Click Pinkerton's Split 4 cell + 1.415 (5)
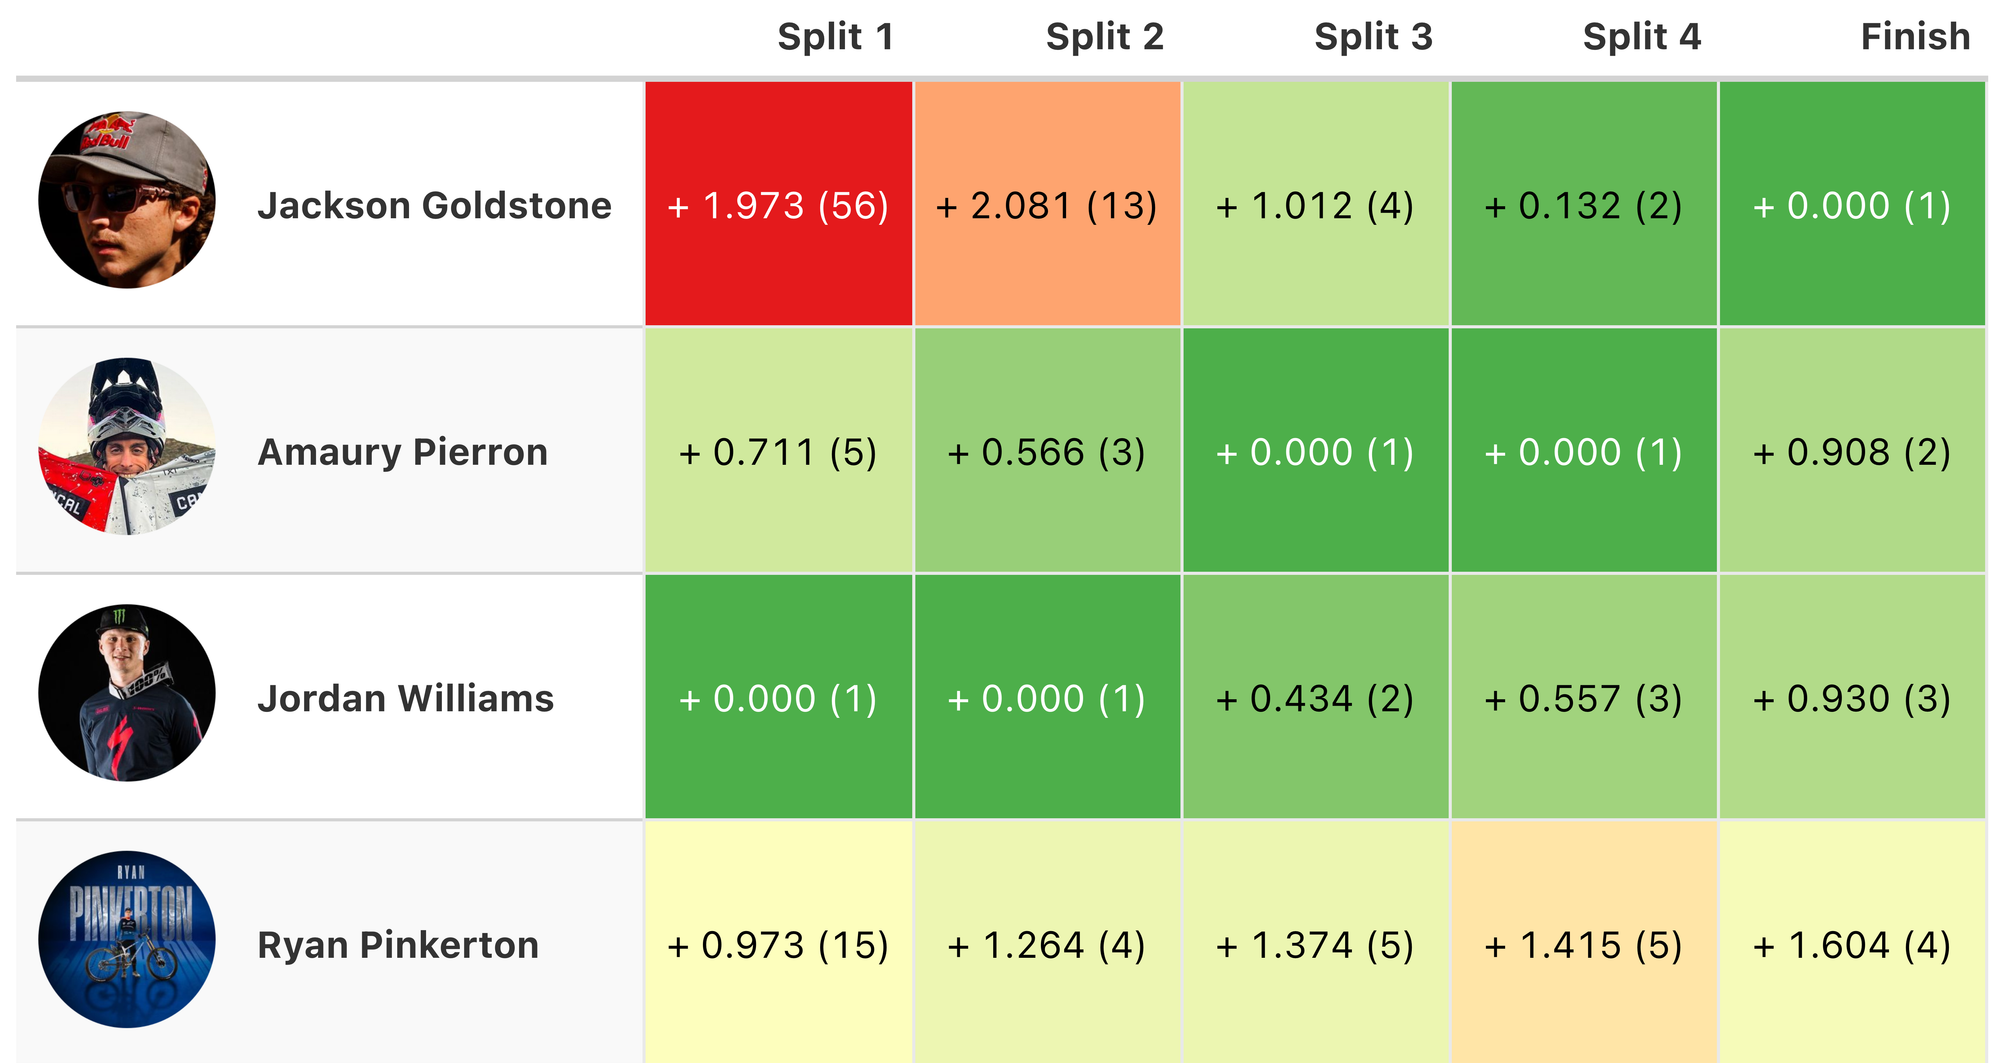The image size is (2000, 1063). coord(1584,945)
